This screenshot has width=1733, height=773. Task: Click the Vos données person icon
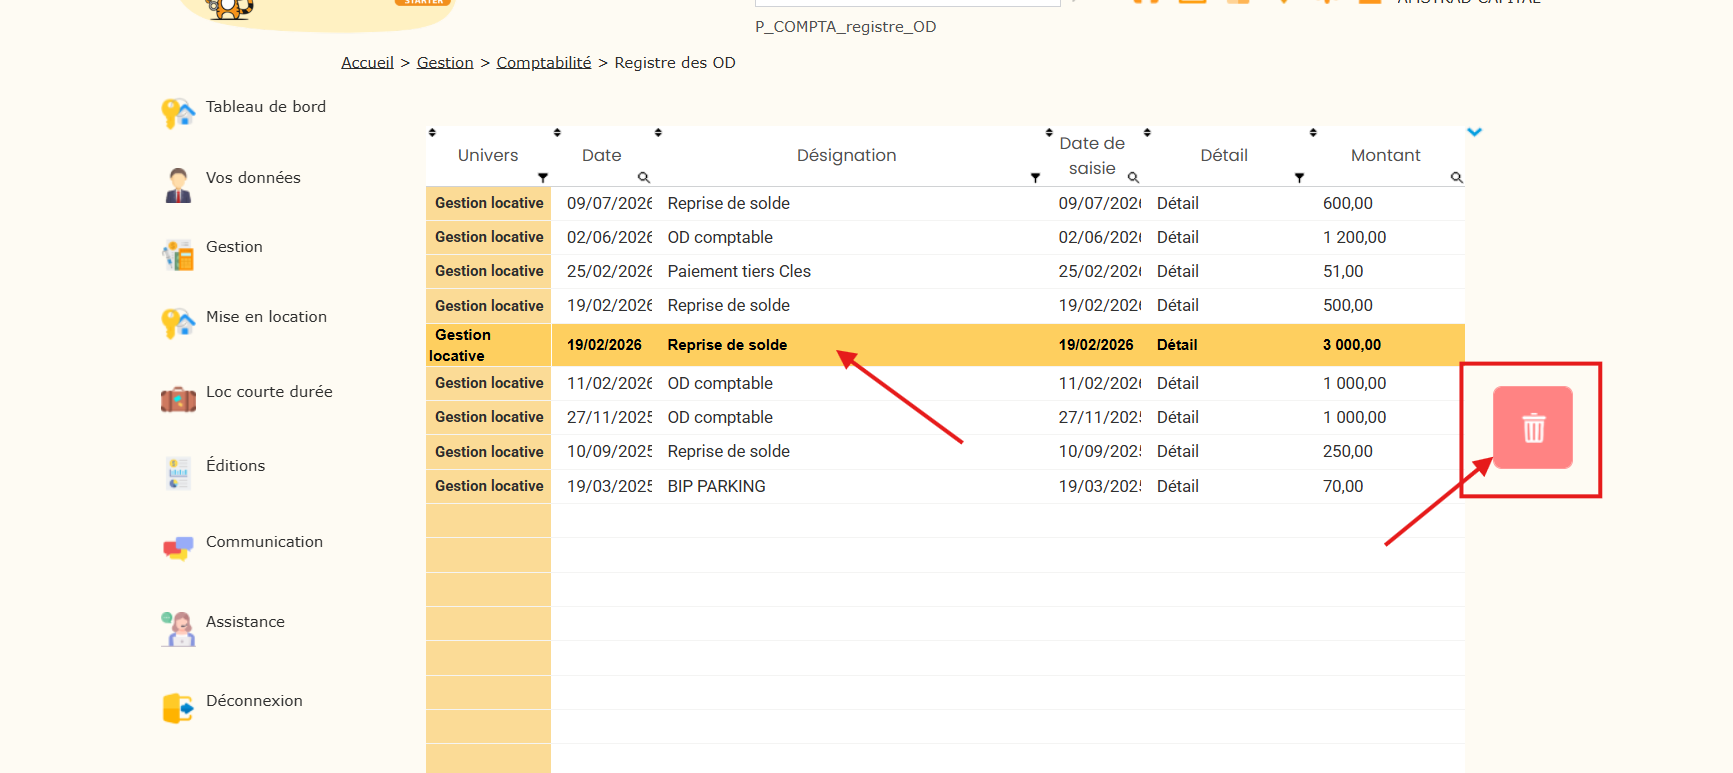[x=178, y=185]
